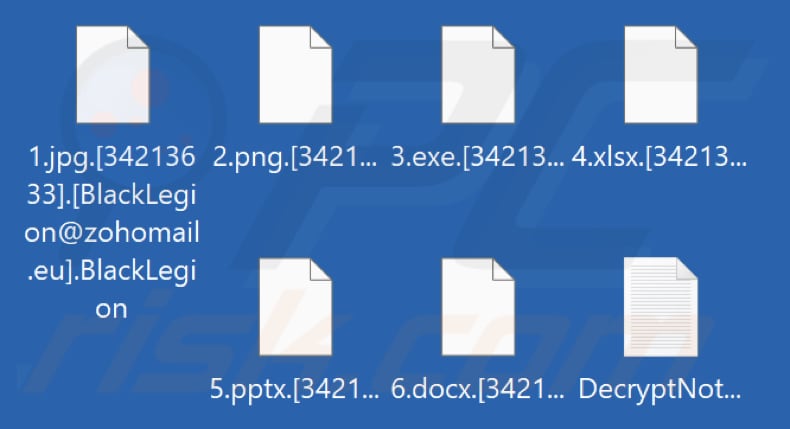Click the on@zohomail line of 1.jpg name
The width and height of the screenshot is (790, 429).
(112, 232)
